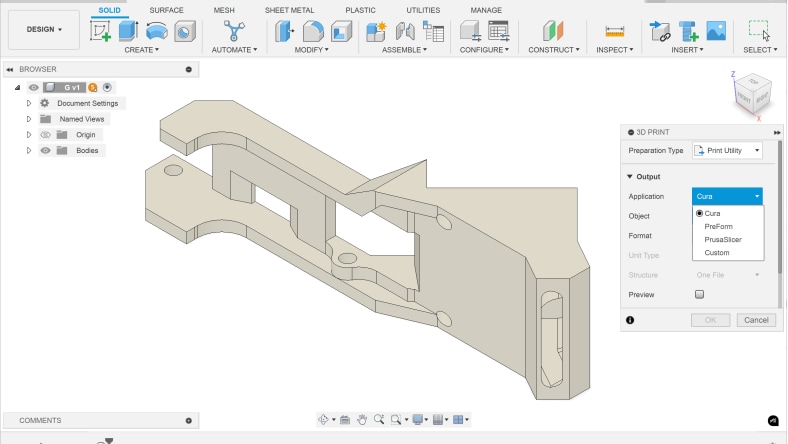Select the Revolve tool icon
The height and width of the screenshot is (444, 788).
click(156, 31)
